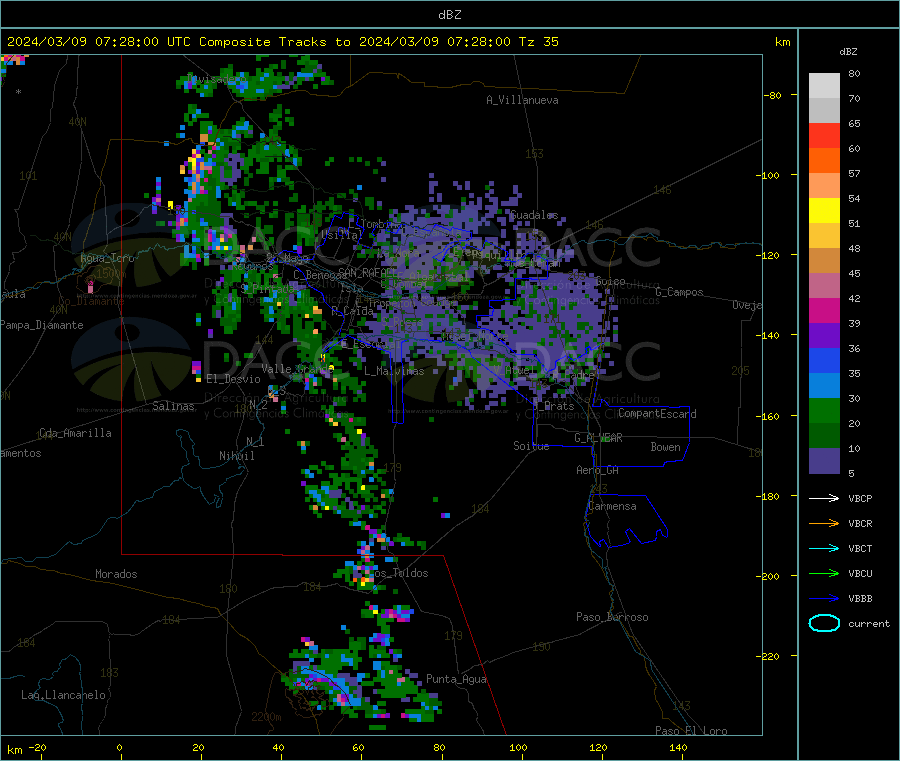Click the Soitue map label
Image resolution: width=900 pixels, height=761 pixels.
(x=531, y=446)
